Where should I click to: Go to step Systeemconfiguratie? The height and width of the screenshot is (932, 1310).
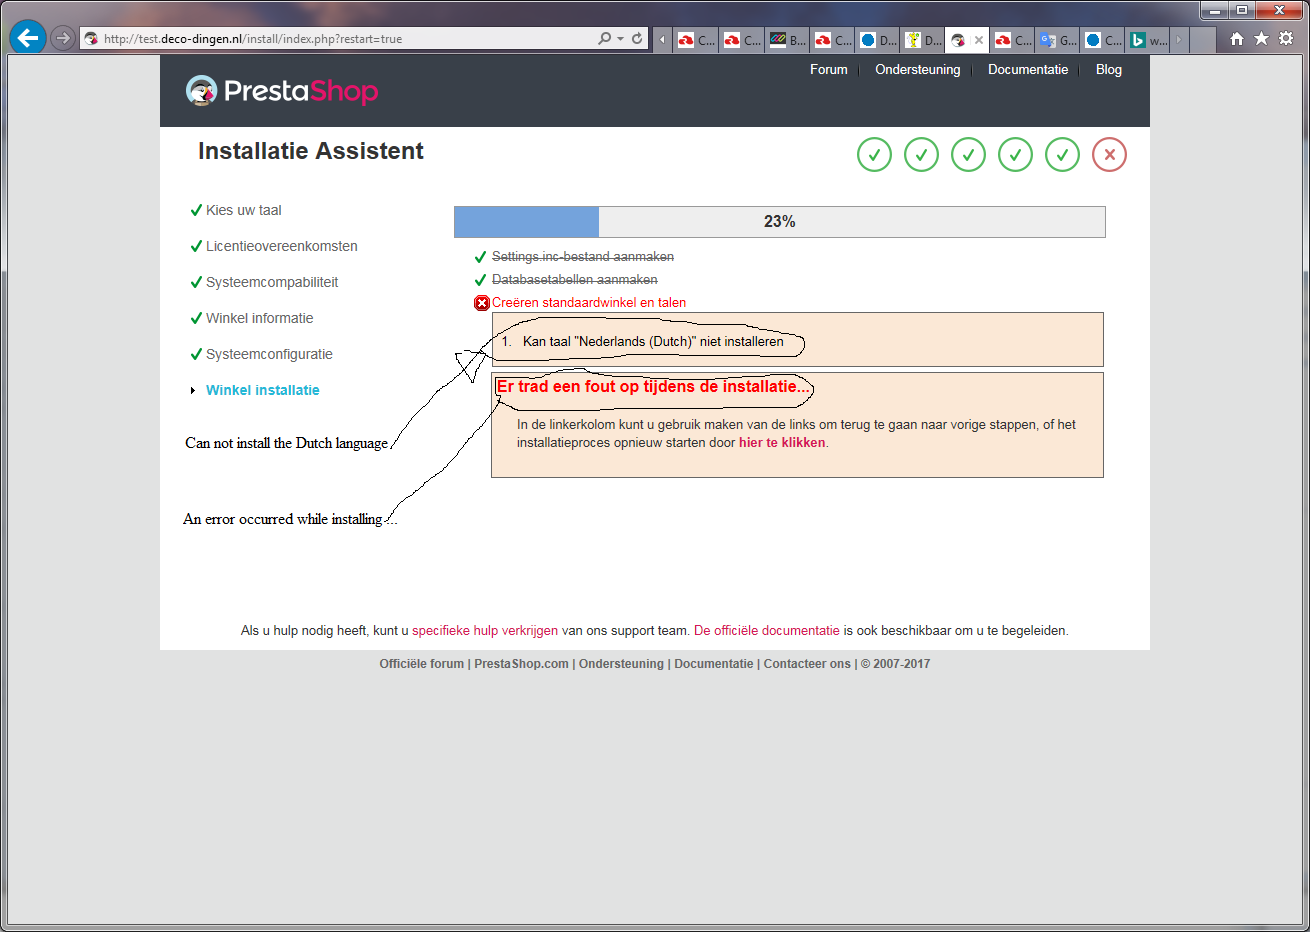coord(269,354)
